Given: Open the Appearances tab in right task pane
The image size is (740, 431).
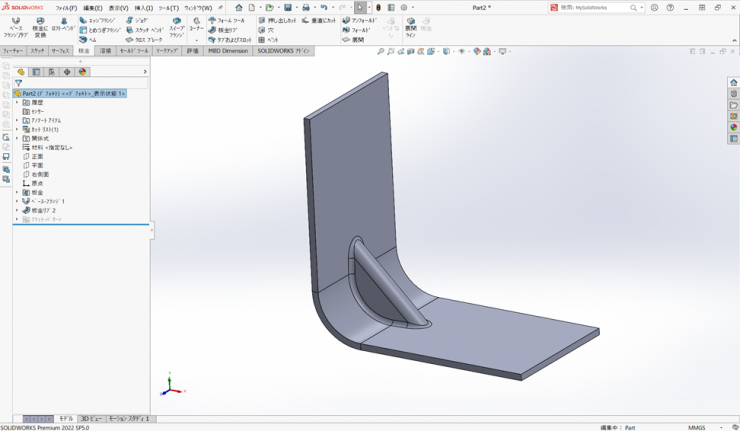Looking at the screenshot, I should 734,127.
